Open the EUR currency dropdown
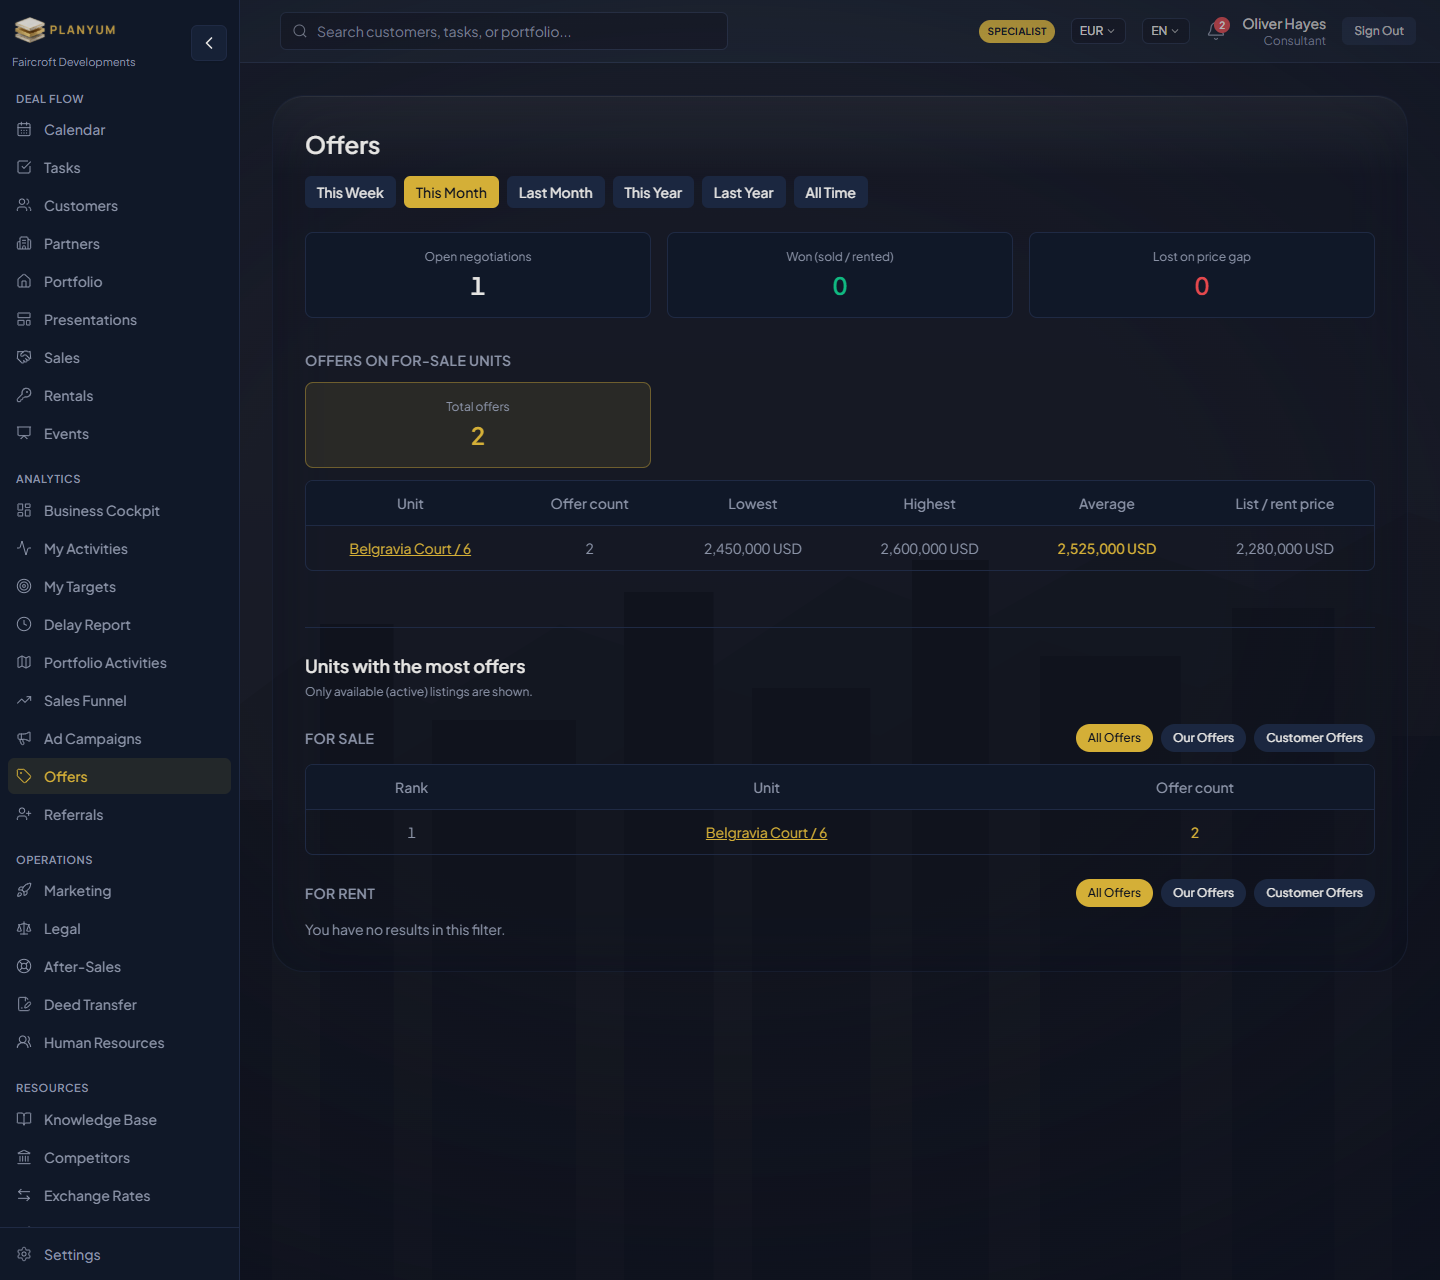1440x1280 pixels. [1097, 31]
